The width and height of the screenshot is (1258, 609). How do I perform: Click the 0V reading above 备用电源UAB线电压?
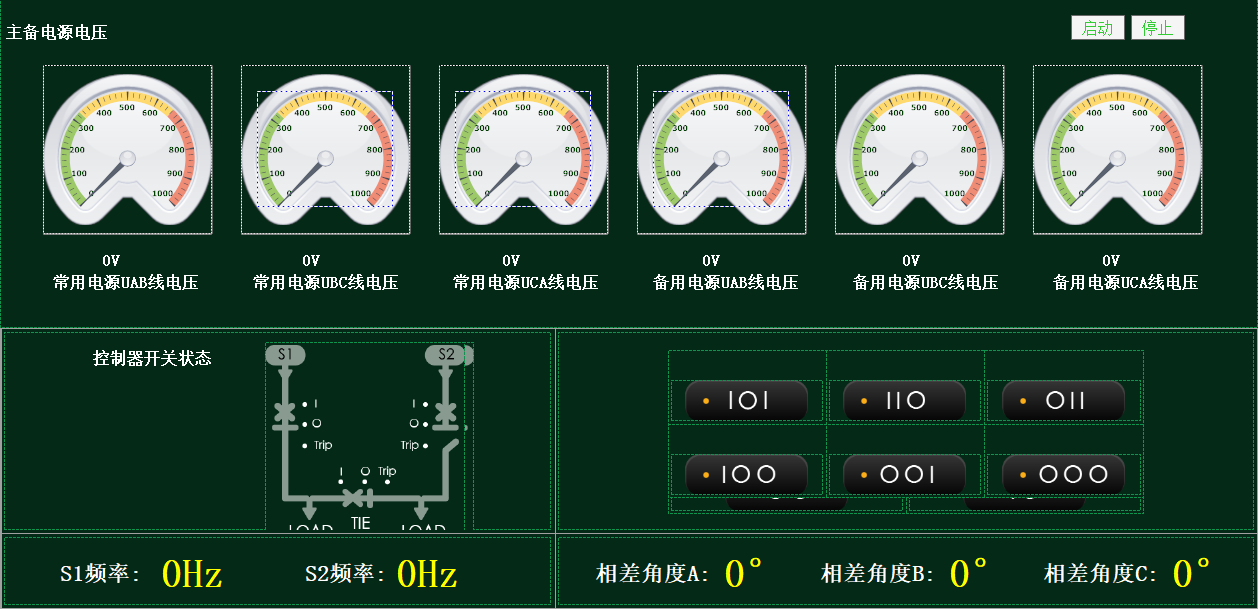pyautogui.click(x=711, y=261)
